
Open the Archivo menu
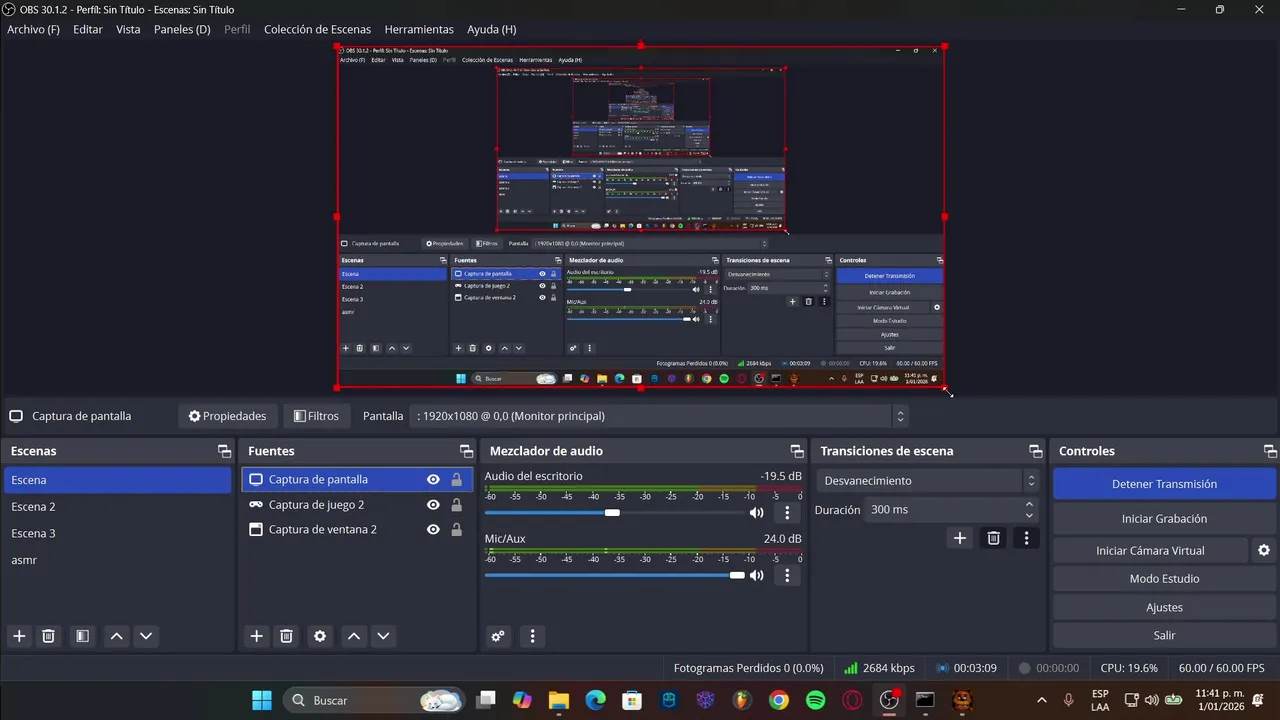(x=33, y=29)
